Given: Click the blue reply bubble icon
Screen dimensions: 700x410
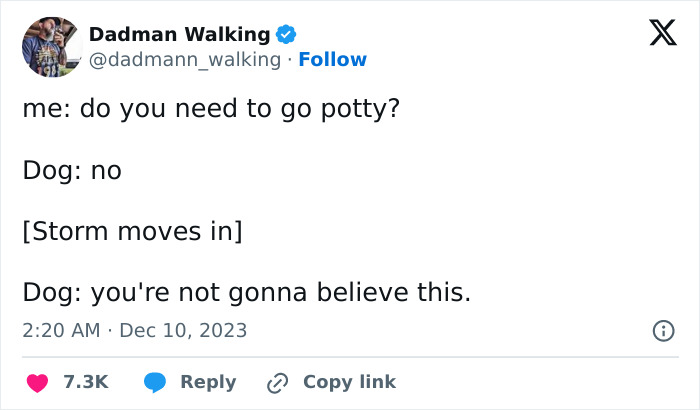Looking at the screenshot, I should (155, 382).
